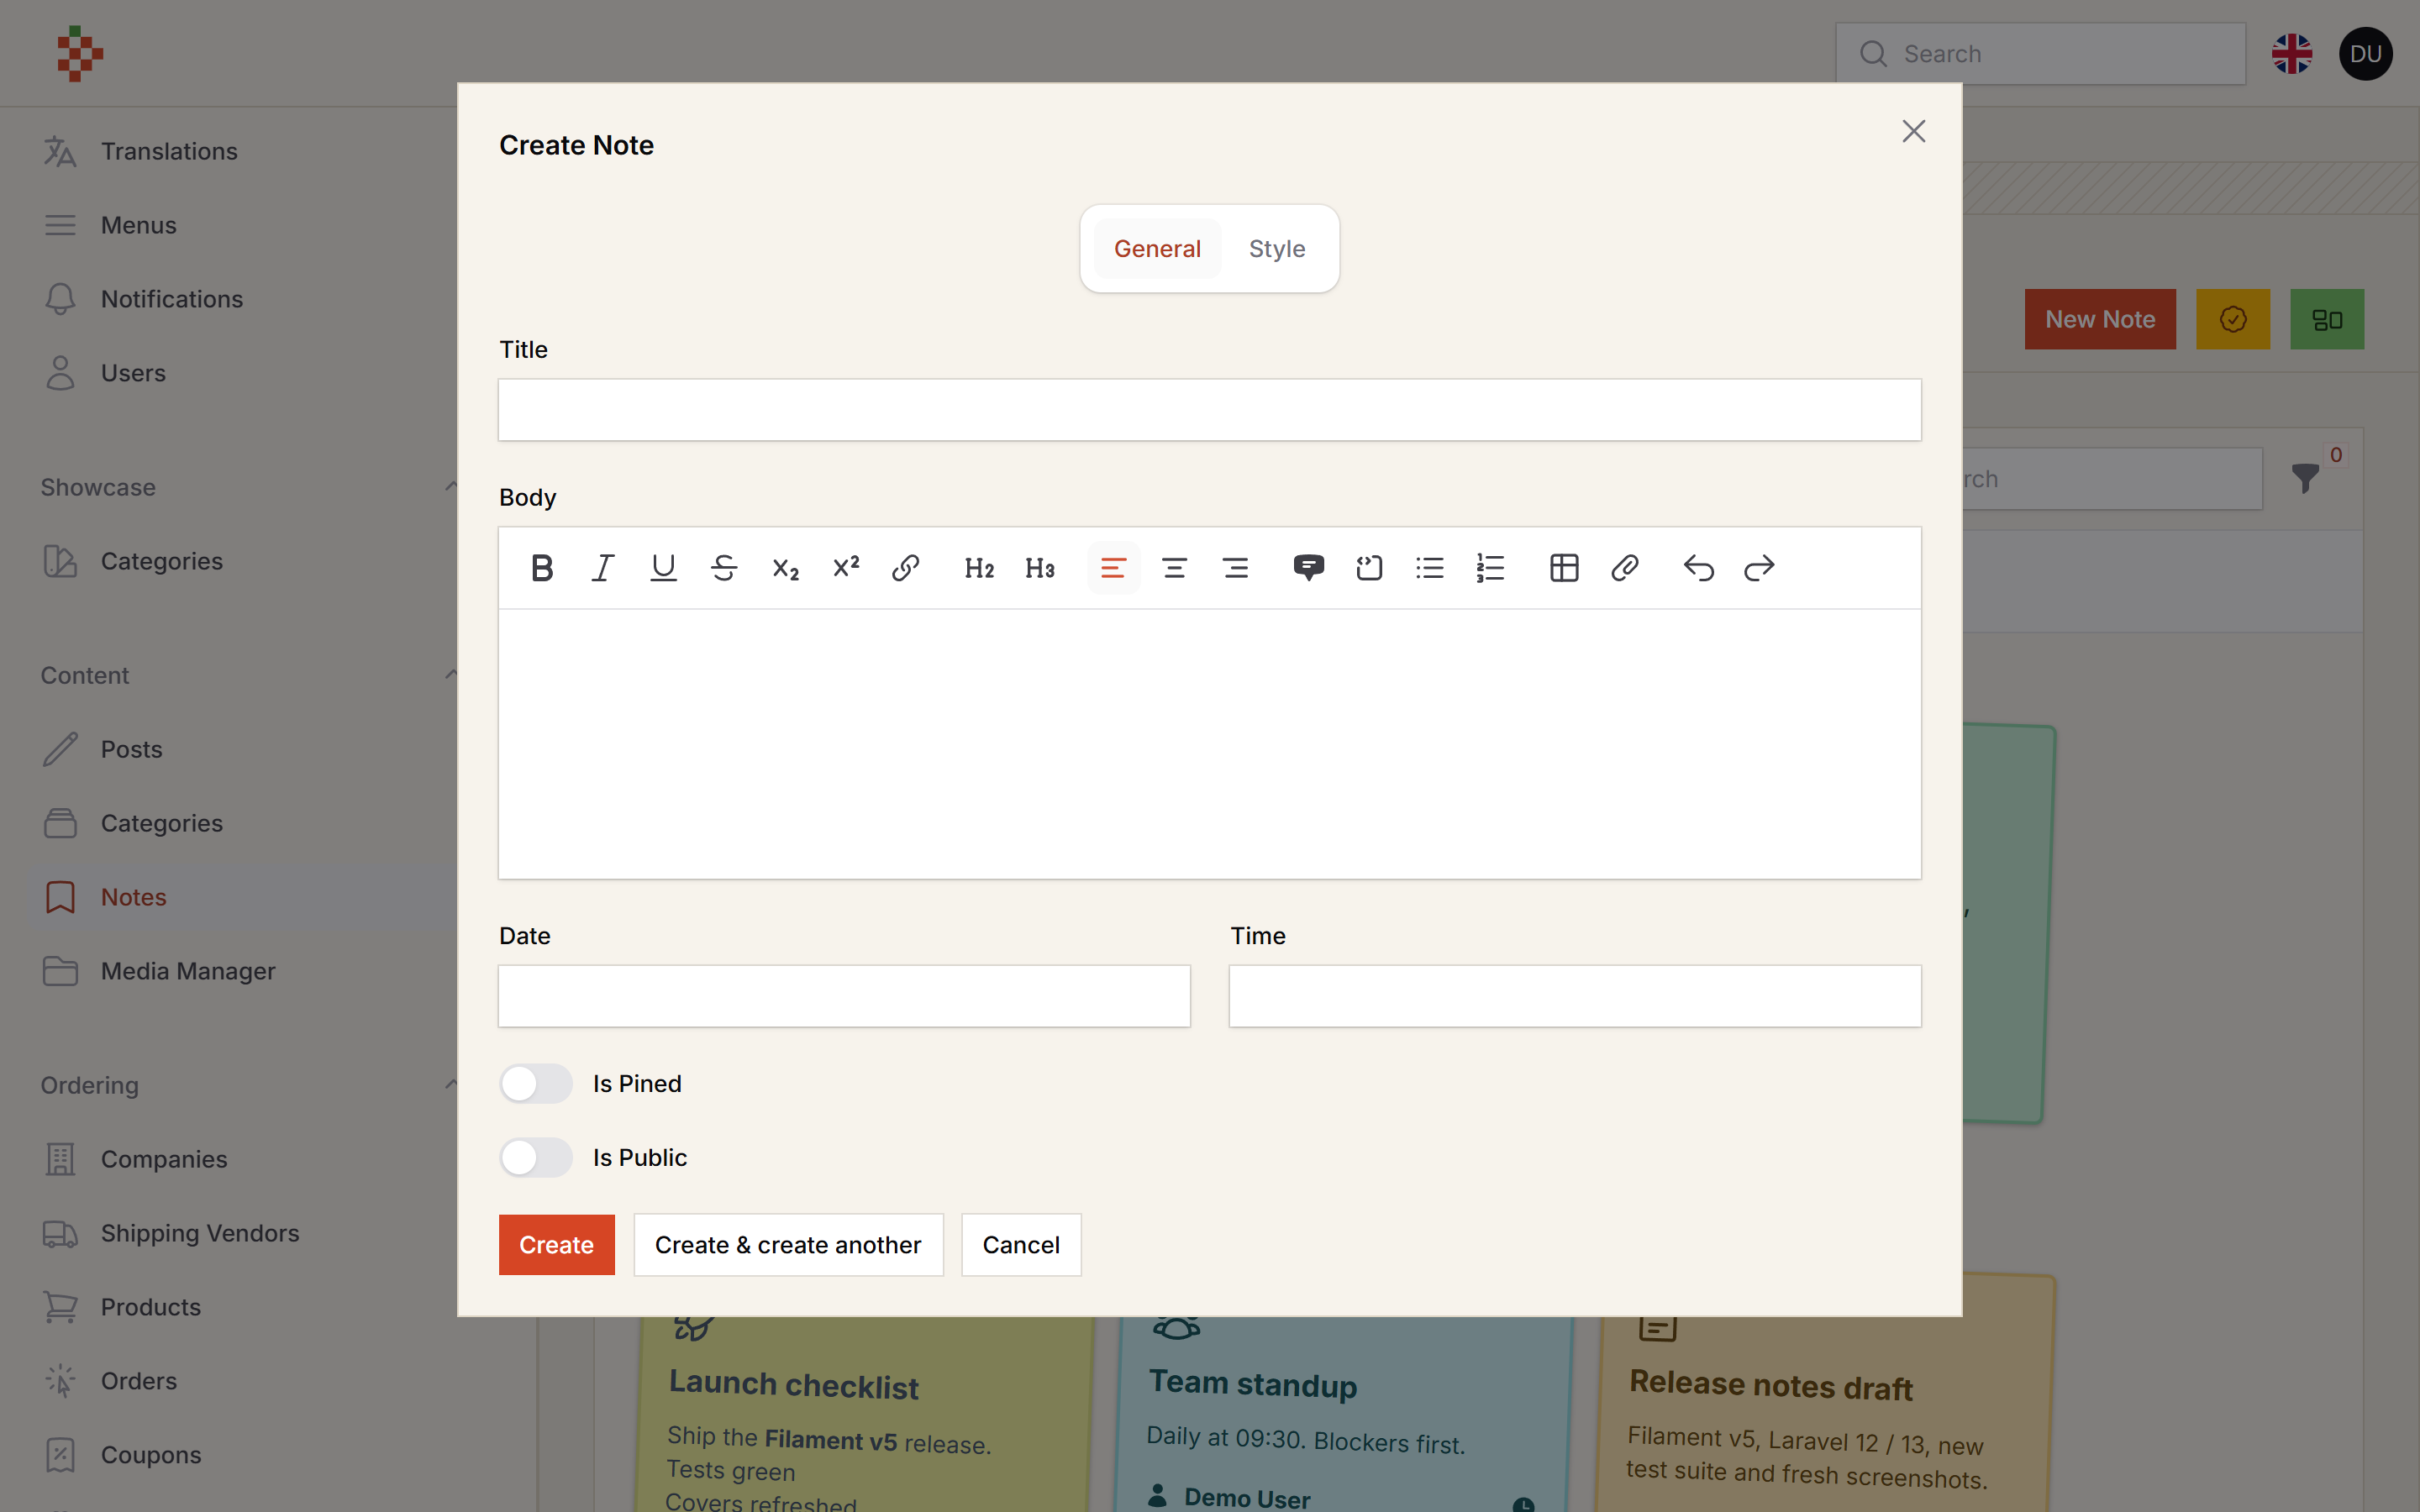Insert numbered list
Screen dimensions: 2420x1512
(1490, 568)
